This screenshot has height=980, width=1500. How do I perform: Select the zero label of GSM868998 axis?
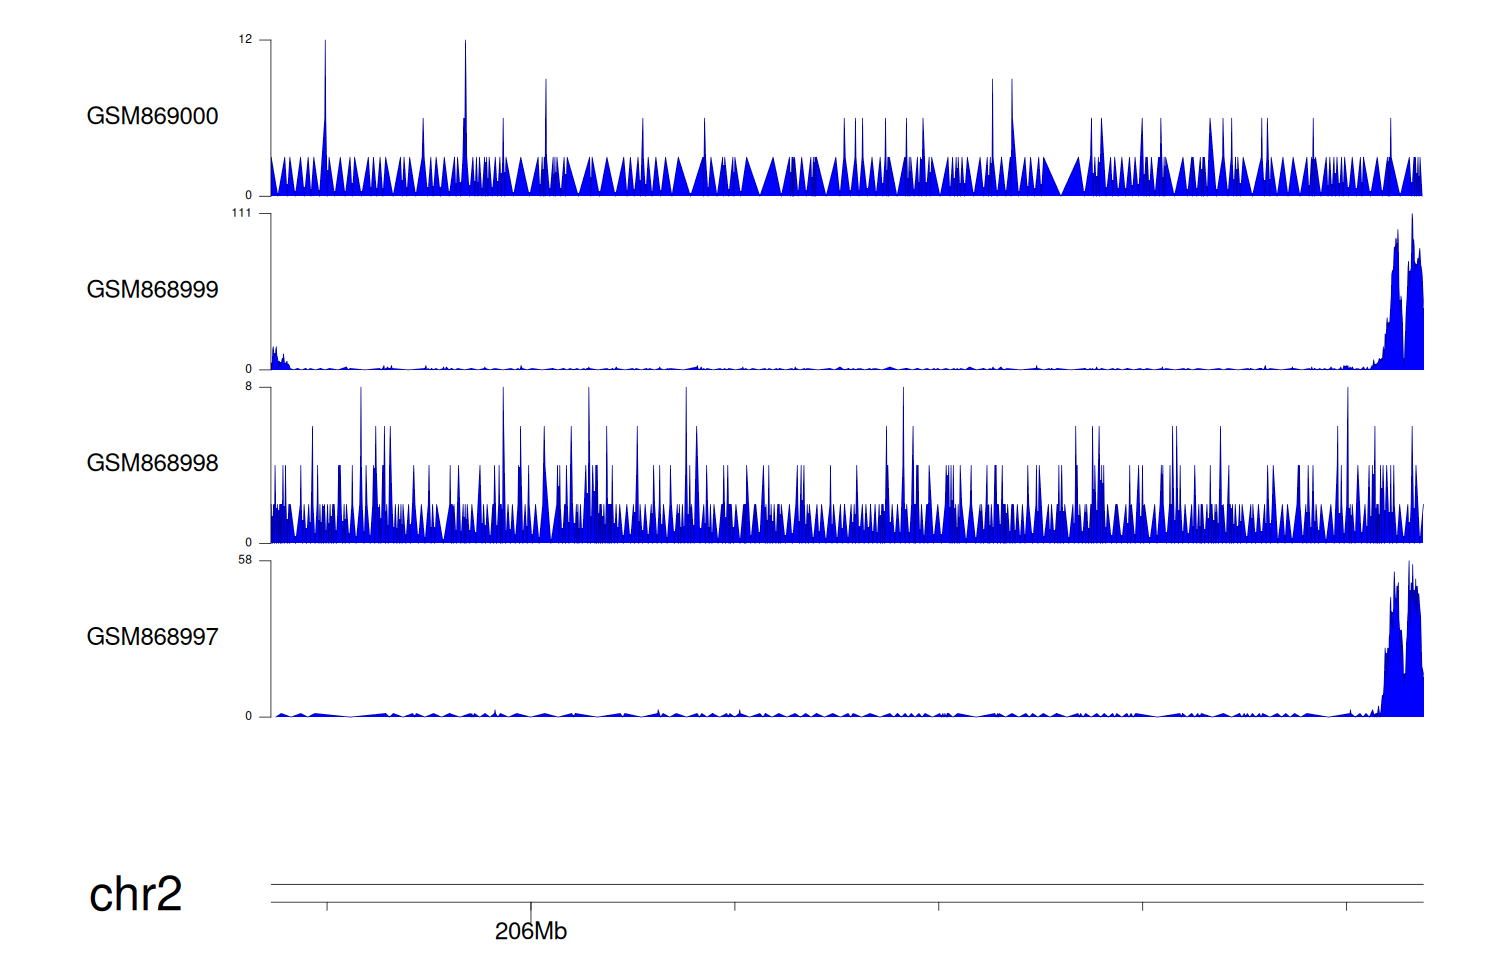click(248, 543)
